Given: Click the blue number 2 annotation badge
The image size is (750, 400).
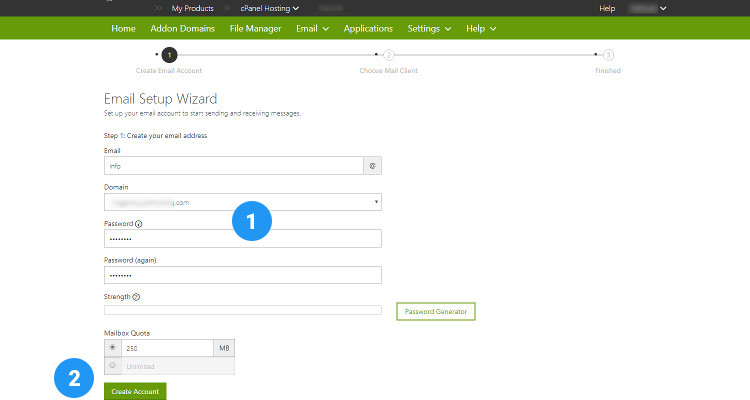Looking at the screenshot, I should tap(74, 377).
